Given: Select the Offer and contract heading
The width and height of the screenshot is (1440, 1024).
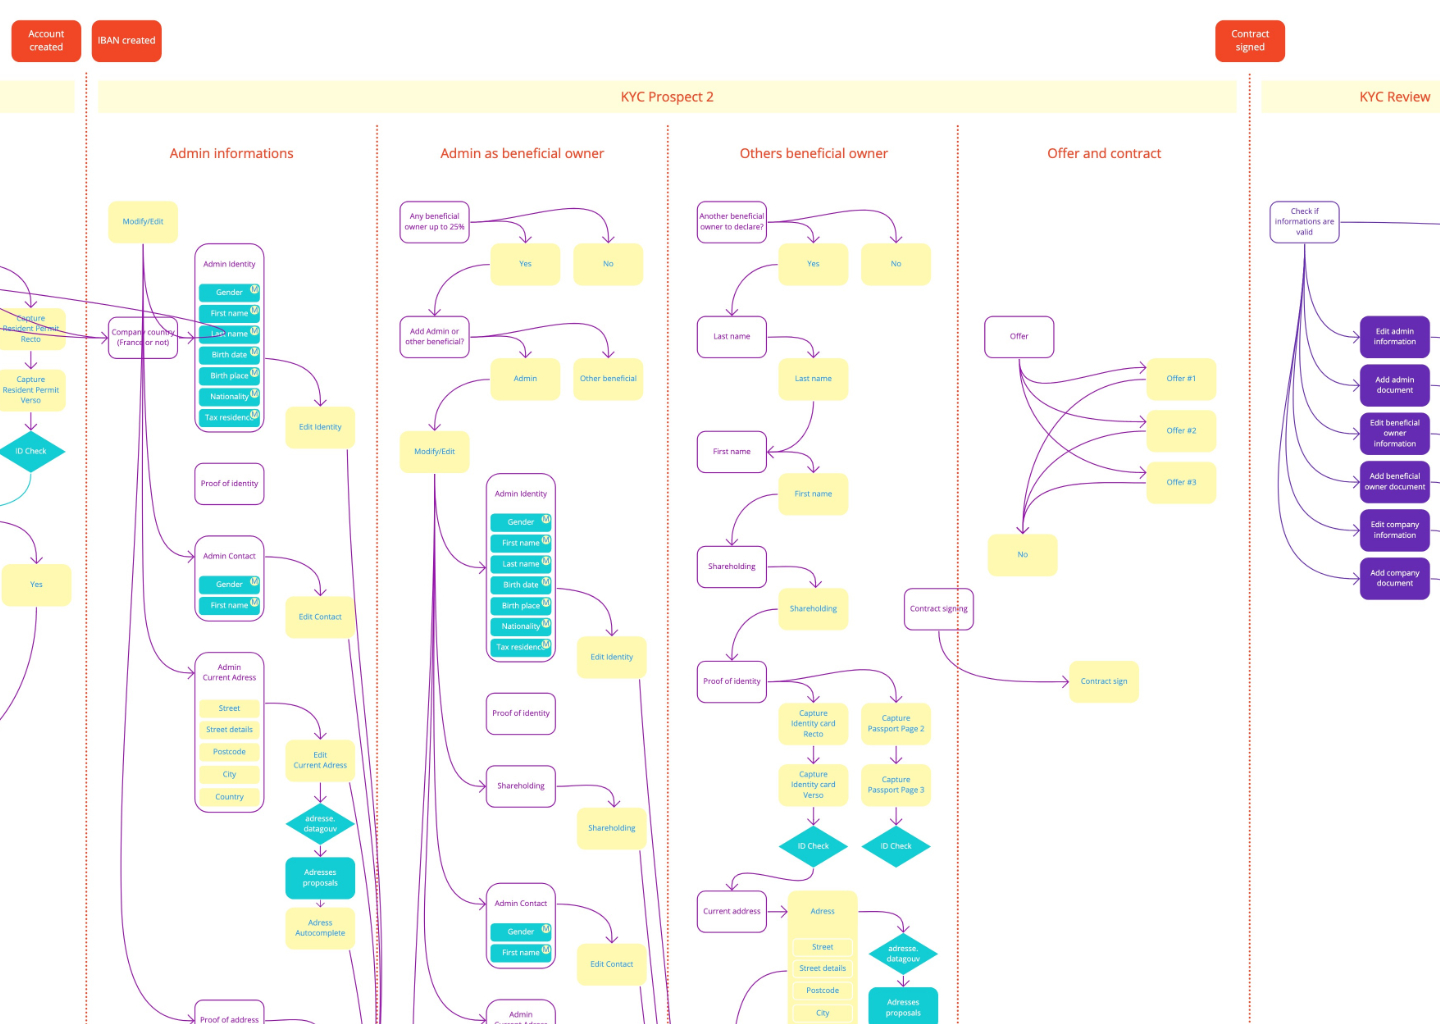Looking at the screenshot, I should (x=1104, y=153).
